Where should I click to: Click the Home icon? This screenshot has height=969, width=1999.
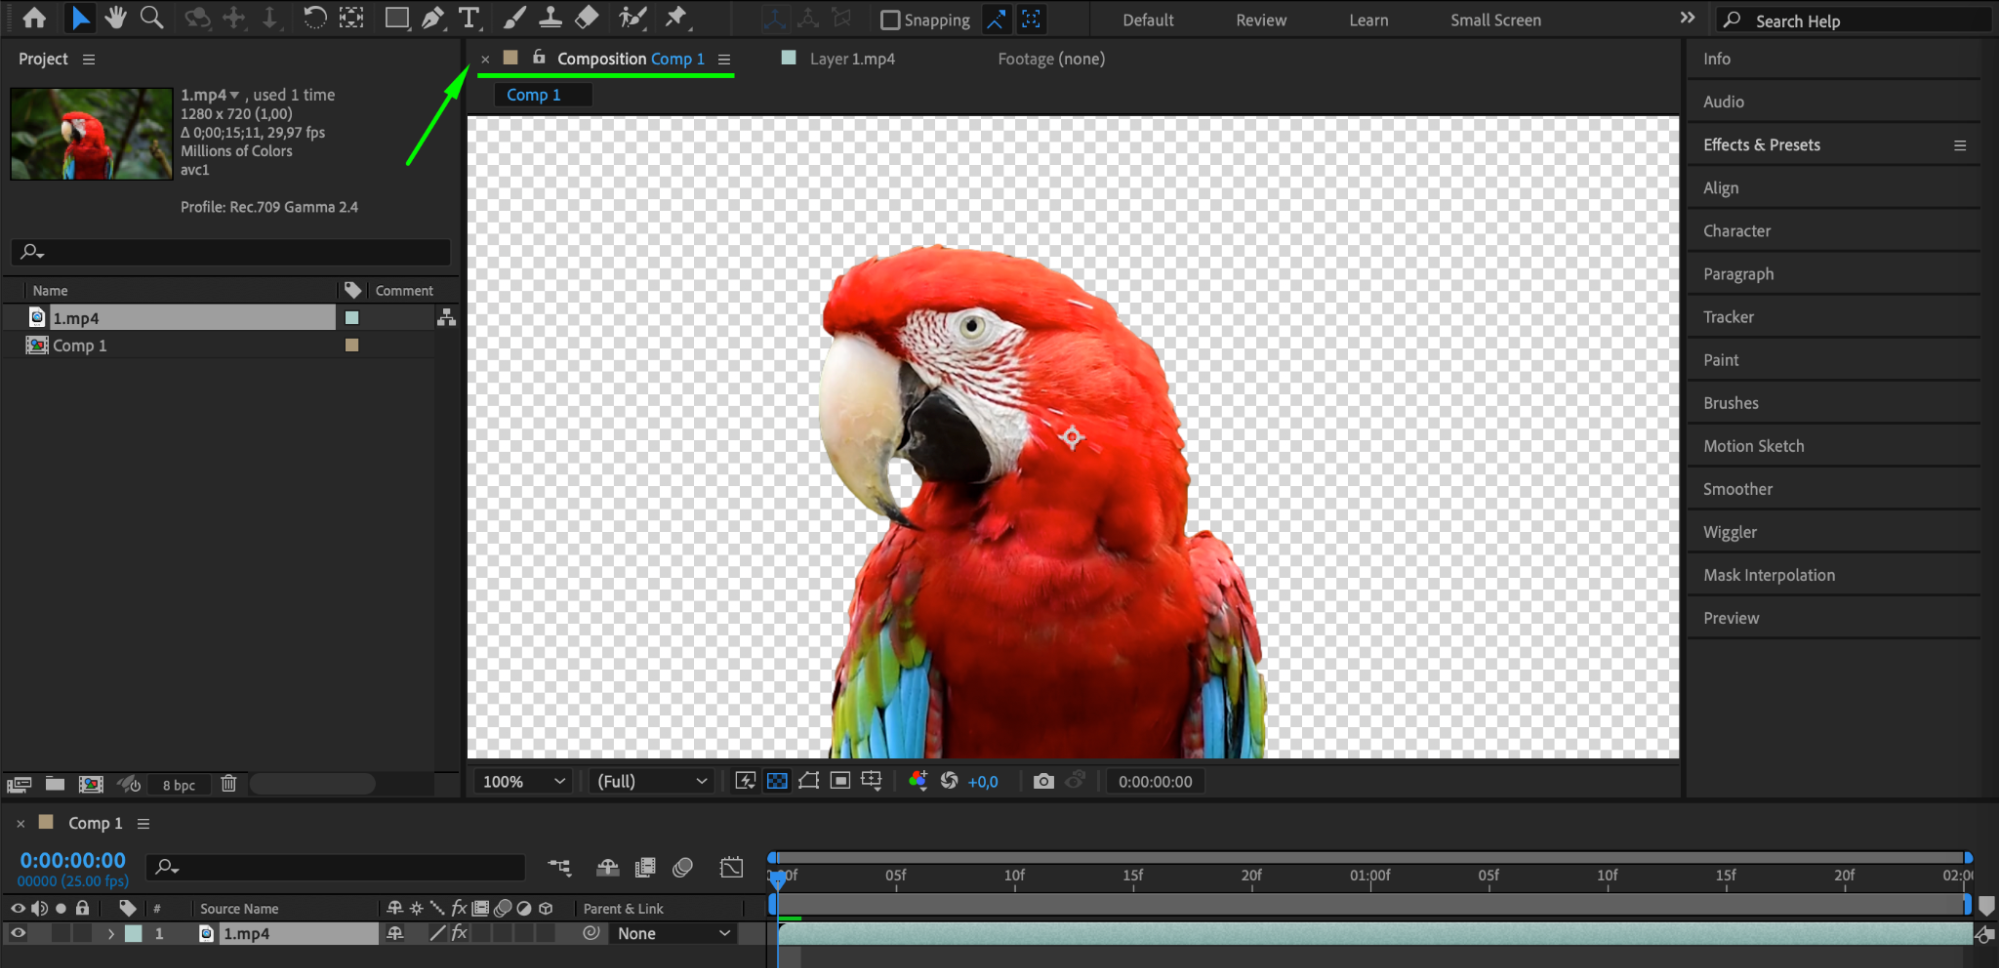(34, 18)
